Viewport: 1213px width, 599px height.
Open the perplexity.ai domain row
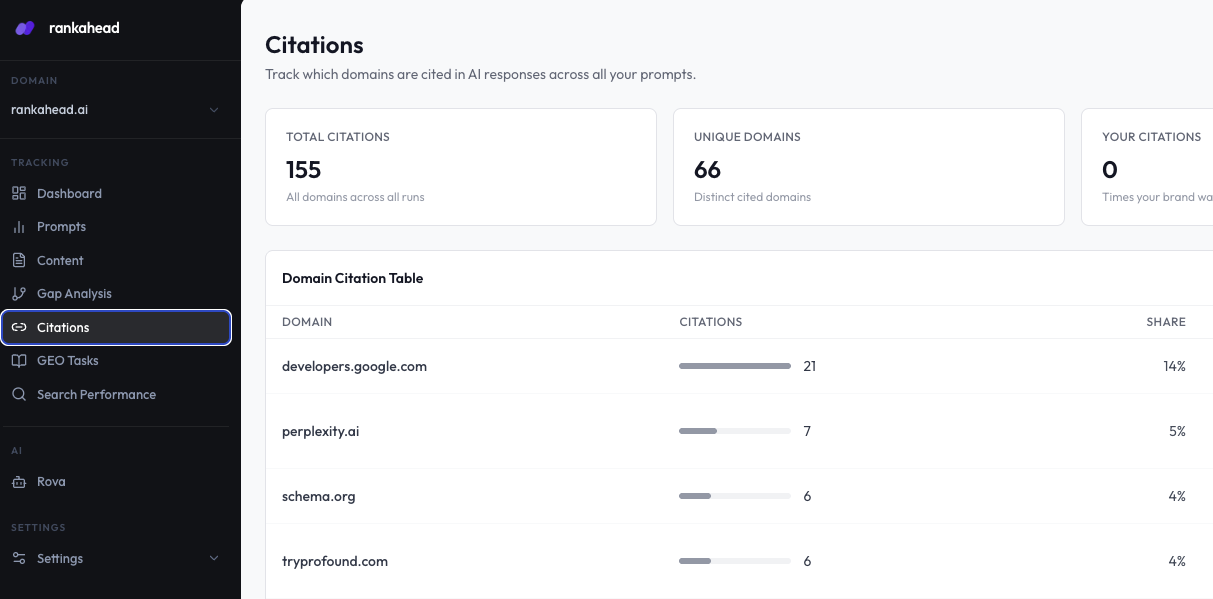coord(739,431)
